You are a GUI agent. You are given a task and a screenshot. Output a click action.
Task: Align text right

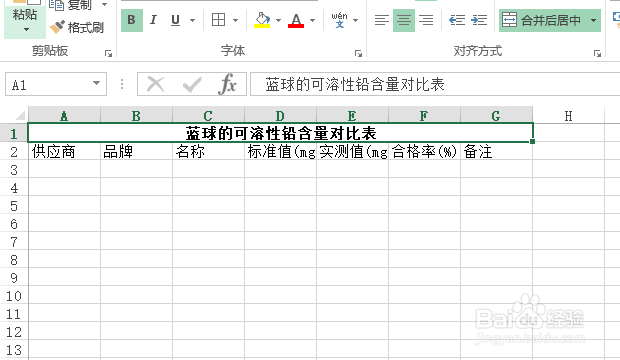tap(426, 20)
